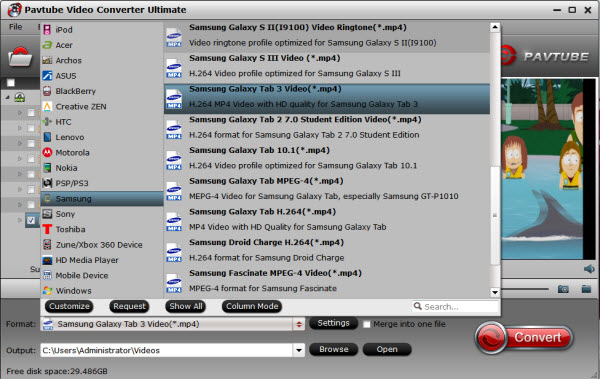Select iPod device category
600x379 pixels.
pos(102,29)
